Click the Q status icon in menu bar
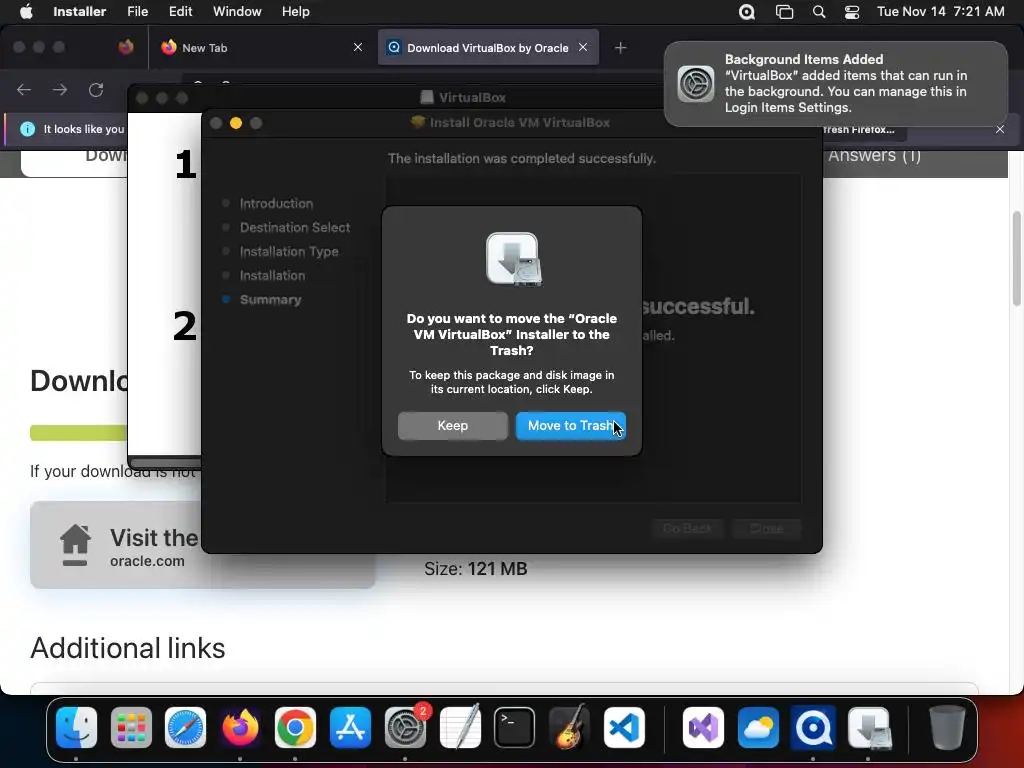Screen dimensions: 1024x768 pyautogui.click(x=747, y=12)
